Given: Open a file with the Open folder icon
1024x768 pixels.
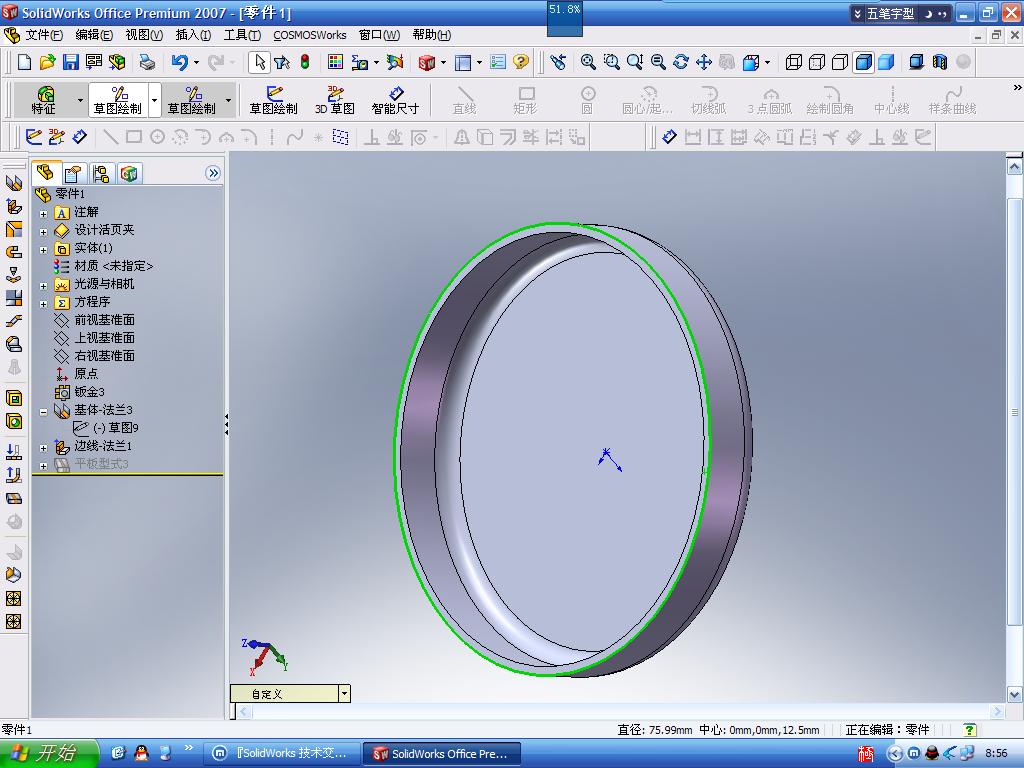Looking at the screenshot, I should pos(47,62).
